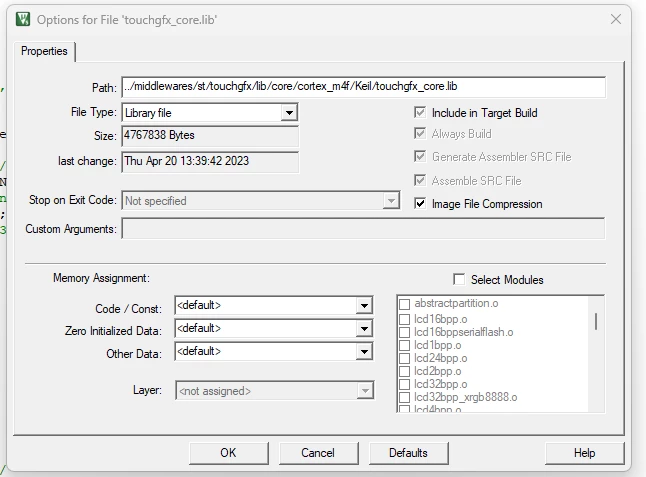Confirm changes with the OK button
The width and height of the screenshot is (646, 477).
[x=229, y=453]
